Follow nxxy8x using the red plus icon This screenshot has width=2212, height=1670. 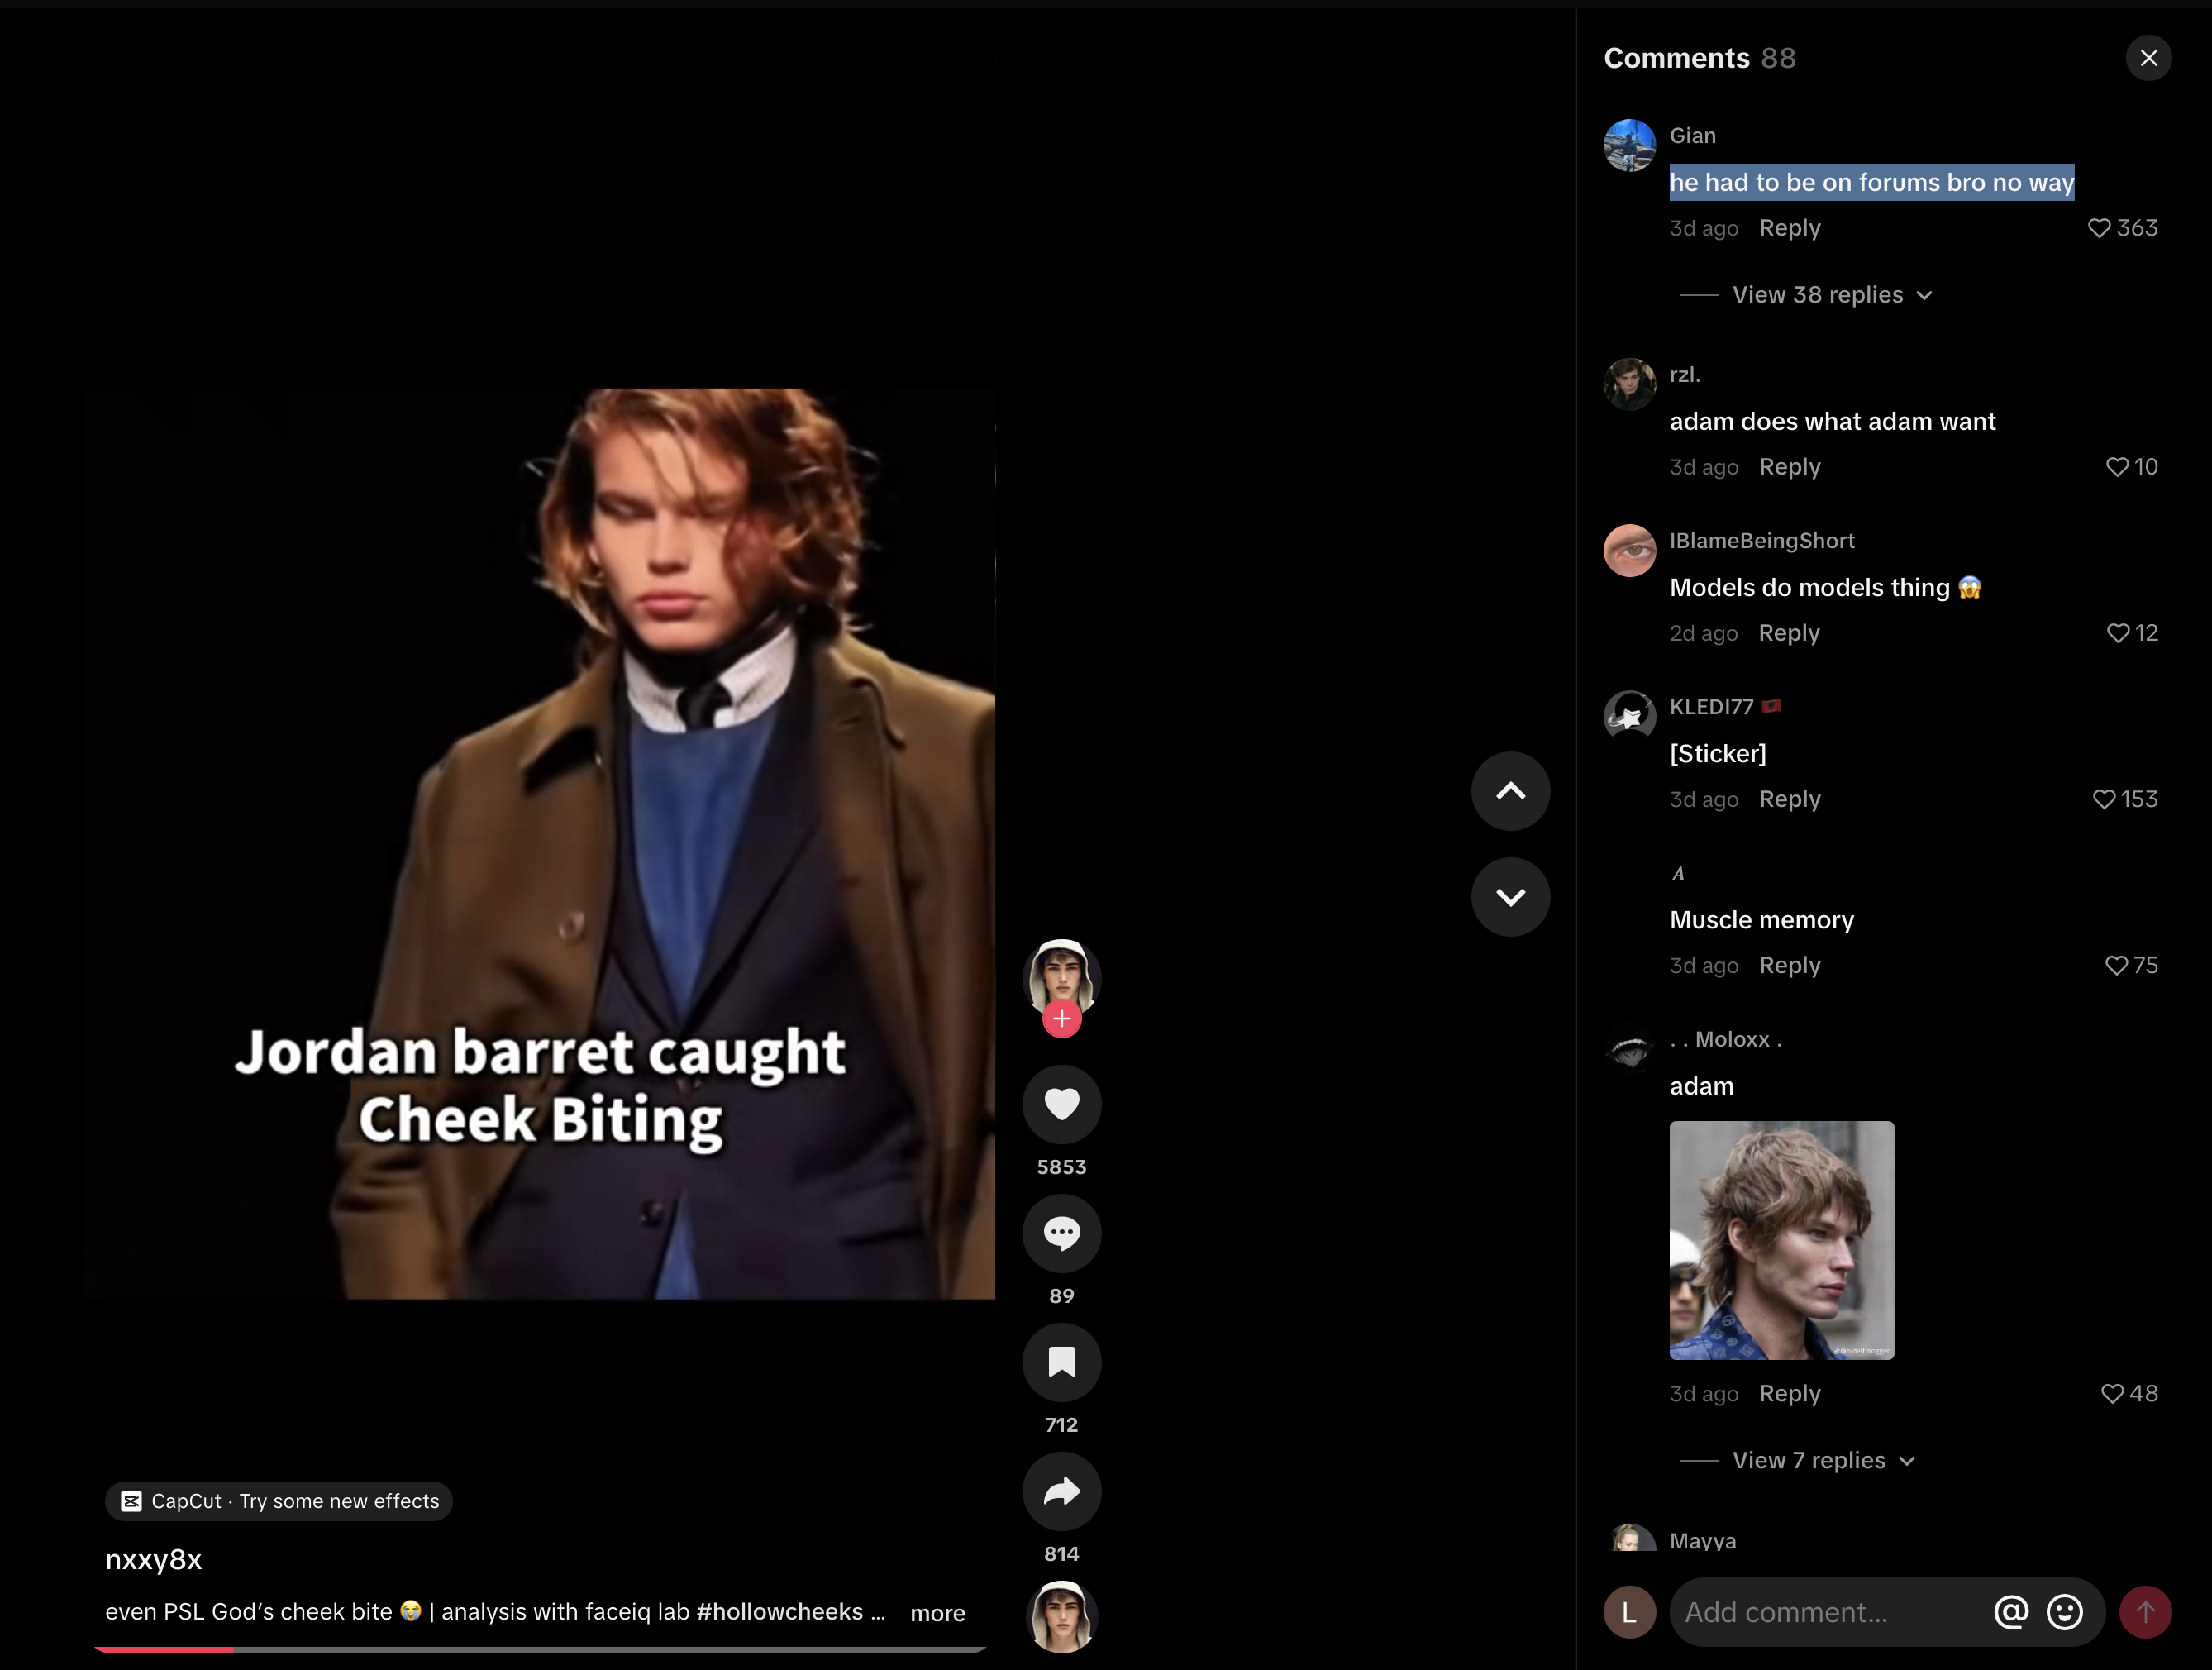pyautogui.click(x=1061, y=1018)
